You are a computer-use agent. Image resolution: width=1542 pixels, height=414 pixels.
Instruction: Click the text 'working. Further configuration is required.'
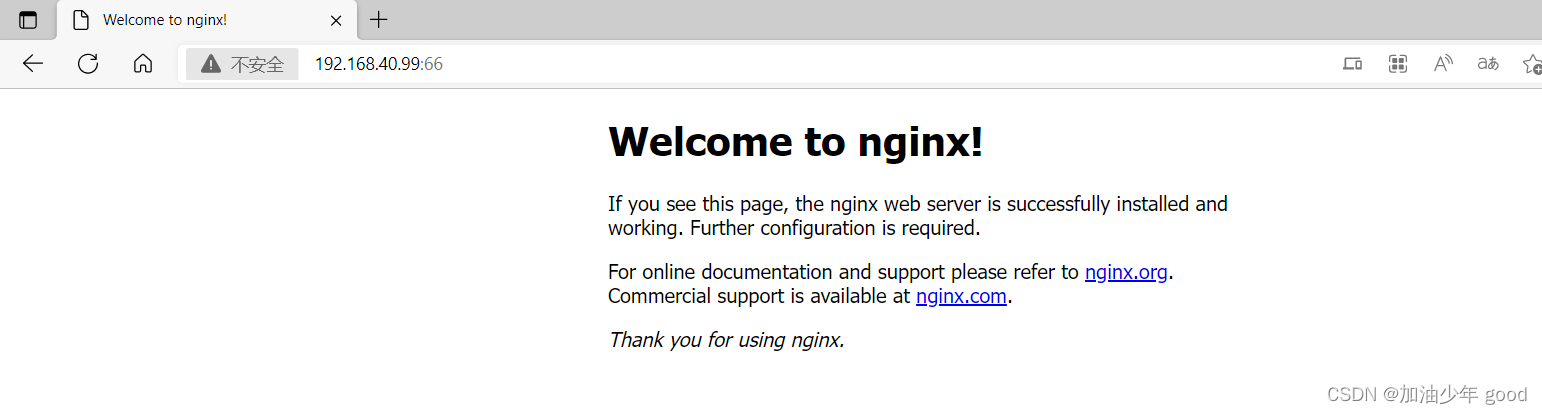794,228
